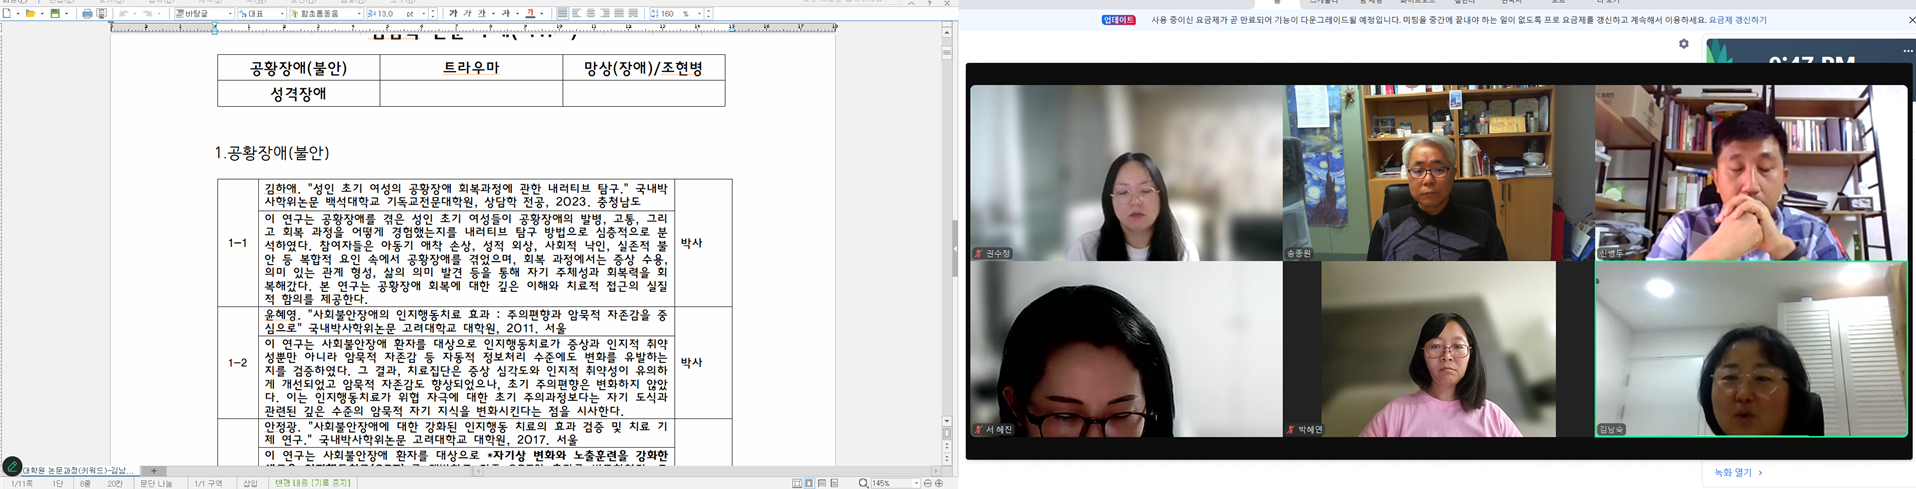The image size is (1916, 489).
Task: Click the zoom-in plus icon in status bar
Action: coord(939,483)
